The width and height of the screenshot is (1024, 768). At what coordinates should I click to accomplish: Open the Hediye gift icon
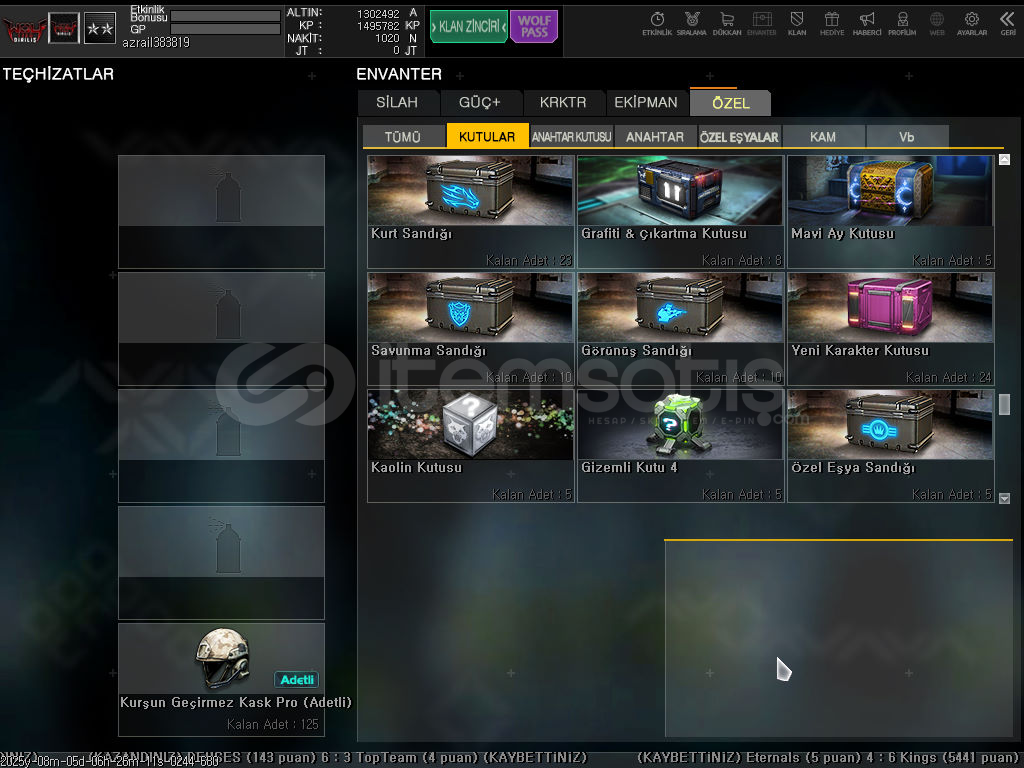click(x=832, y=24)
